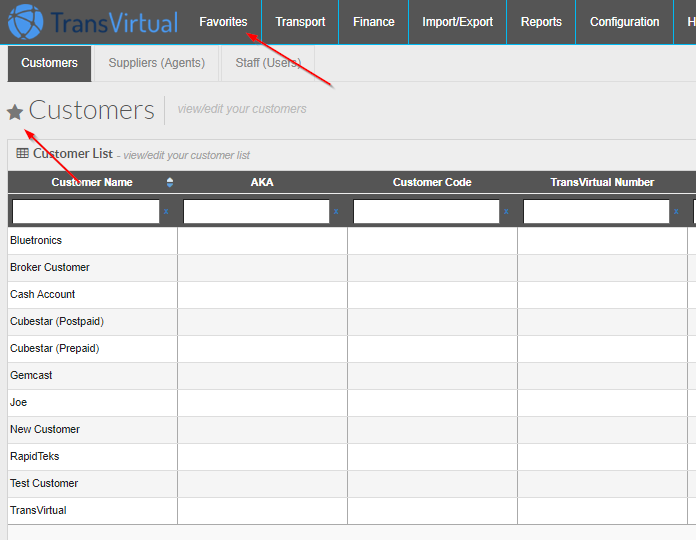Click the TransVirtual Number column header
The height and width of the screenshot is (540, 696).
pos(602,182)
